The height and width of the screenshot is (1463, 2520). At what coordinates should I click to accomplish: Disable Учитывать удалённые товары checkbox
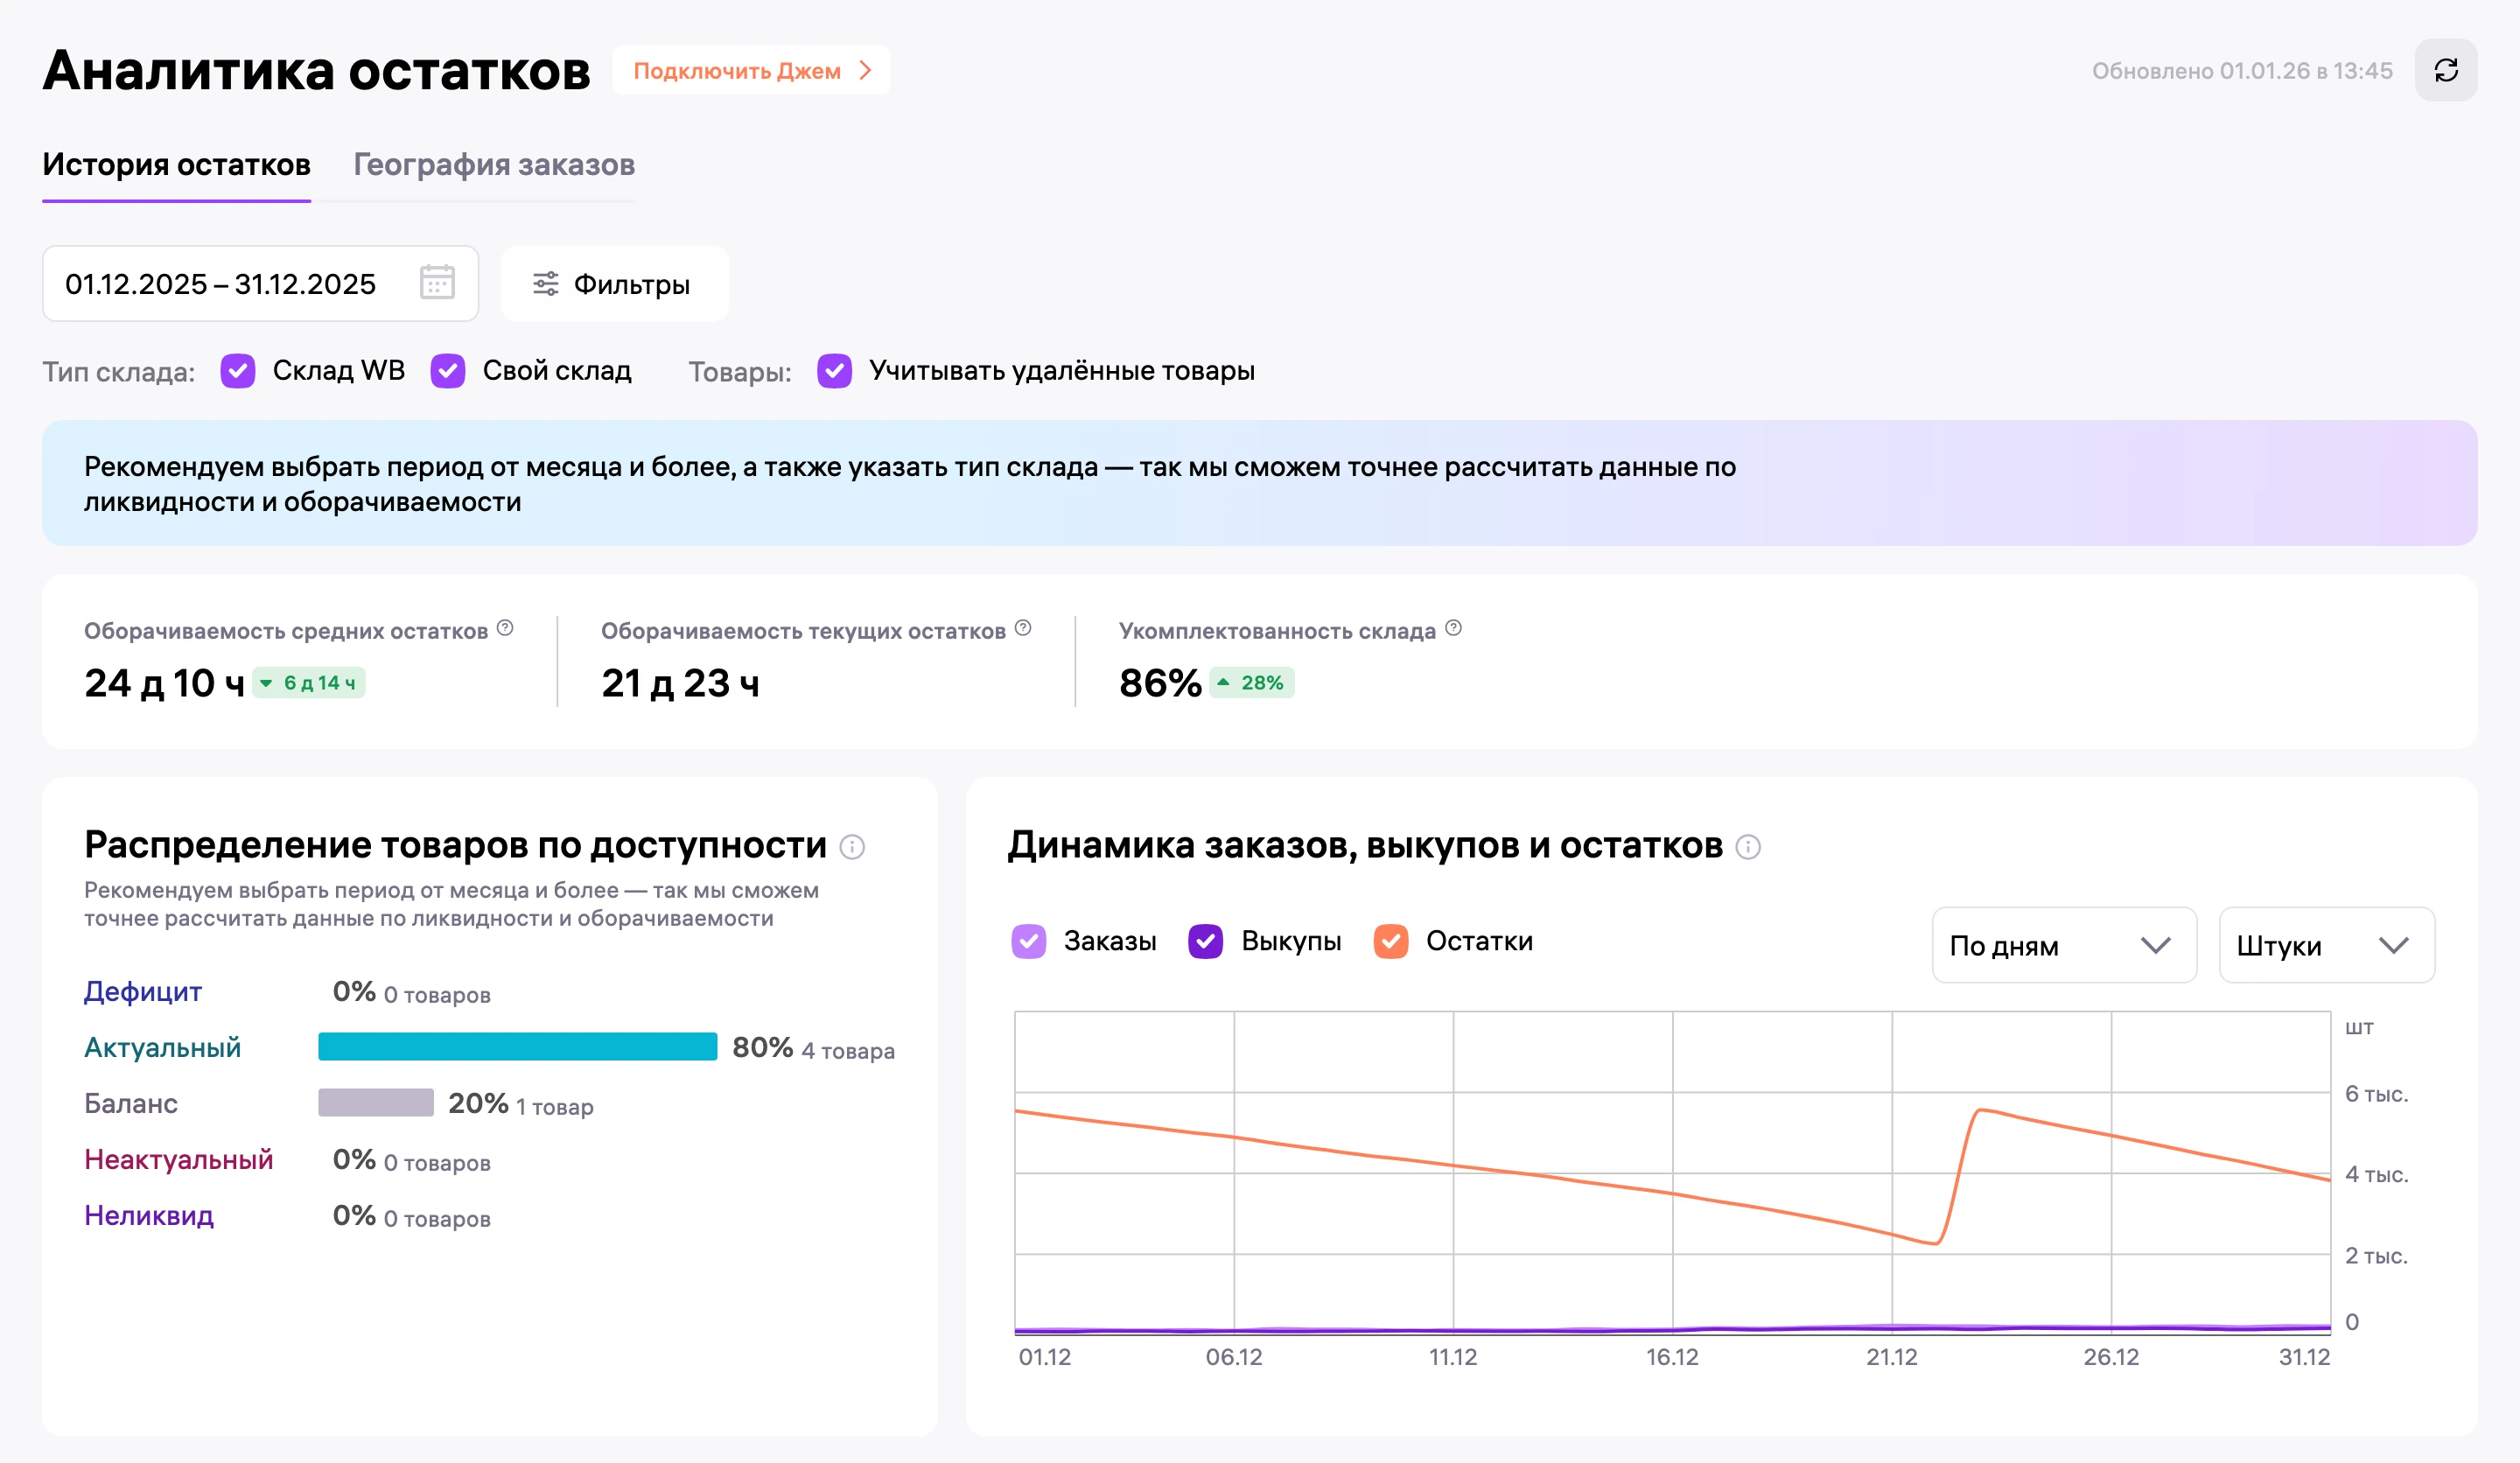point(835,371)
